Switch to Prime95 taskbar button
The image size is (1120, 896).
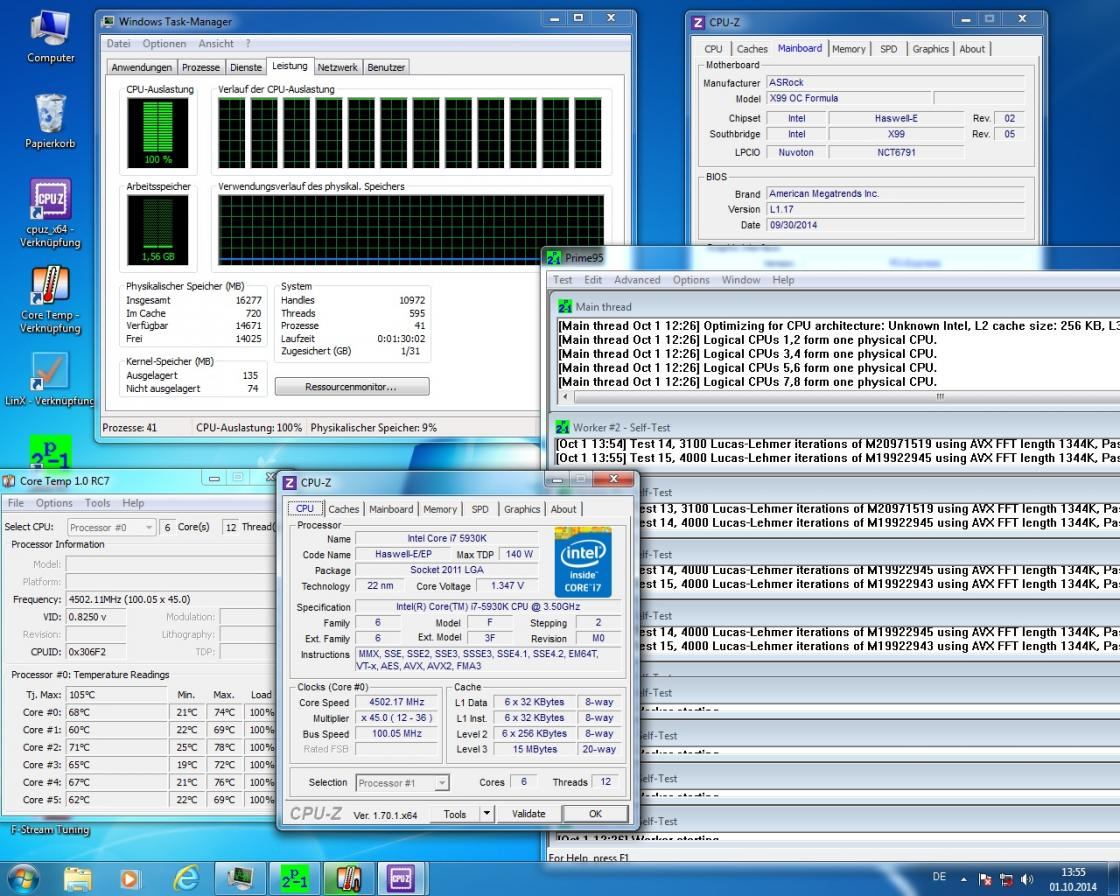(294, 879)
